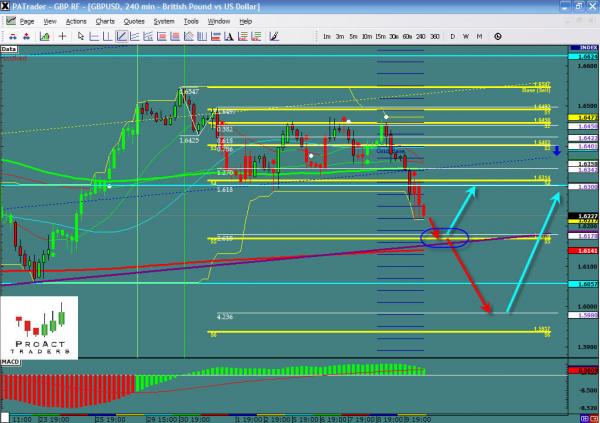Switch to the 1m timeframe
The image size is (600, 423).
pos(327,37)
